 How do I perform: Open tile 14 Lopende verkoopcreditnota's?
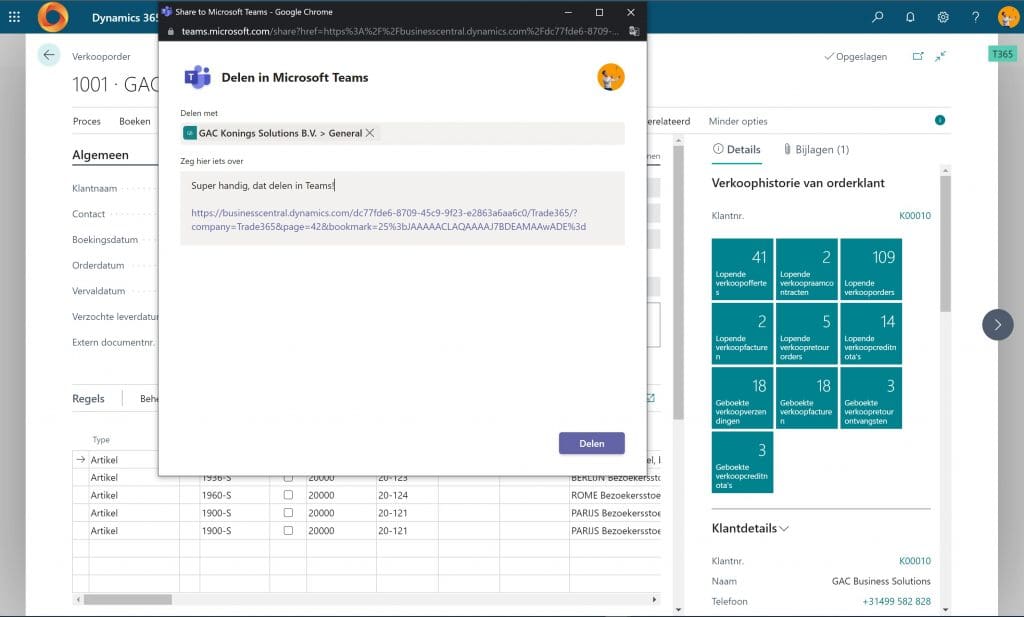coord(871,334)
